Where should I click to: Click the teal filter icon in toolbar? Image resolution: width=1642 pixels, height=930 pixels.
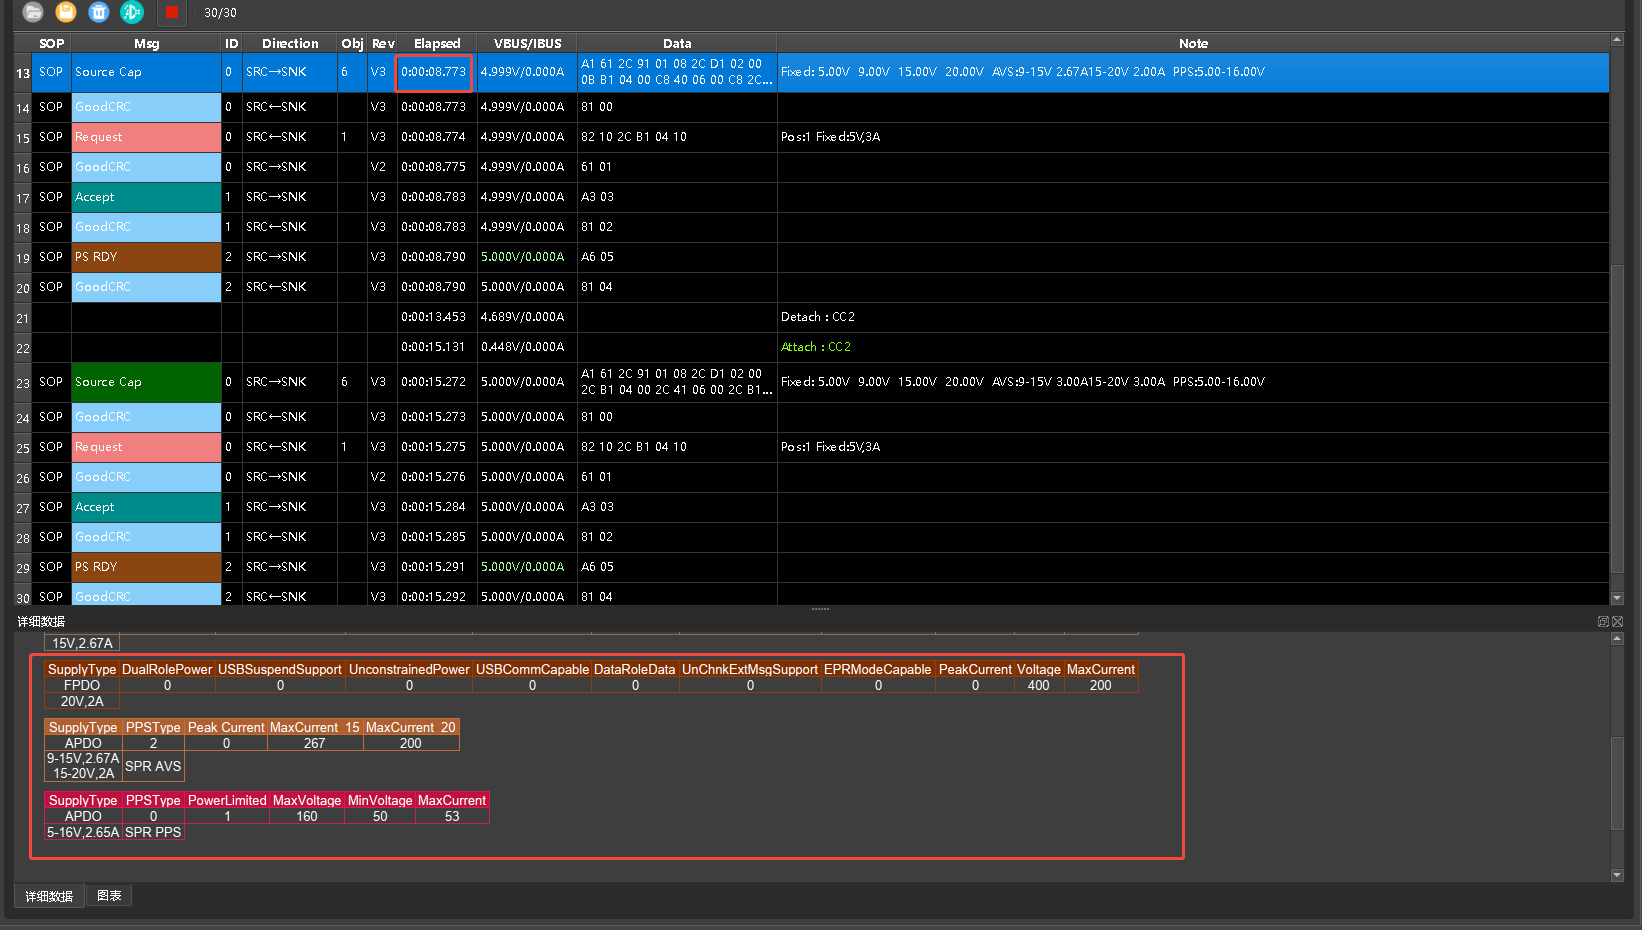point(132,12)
